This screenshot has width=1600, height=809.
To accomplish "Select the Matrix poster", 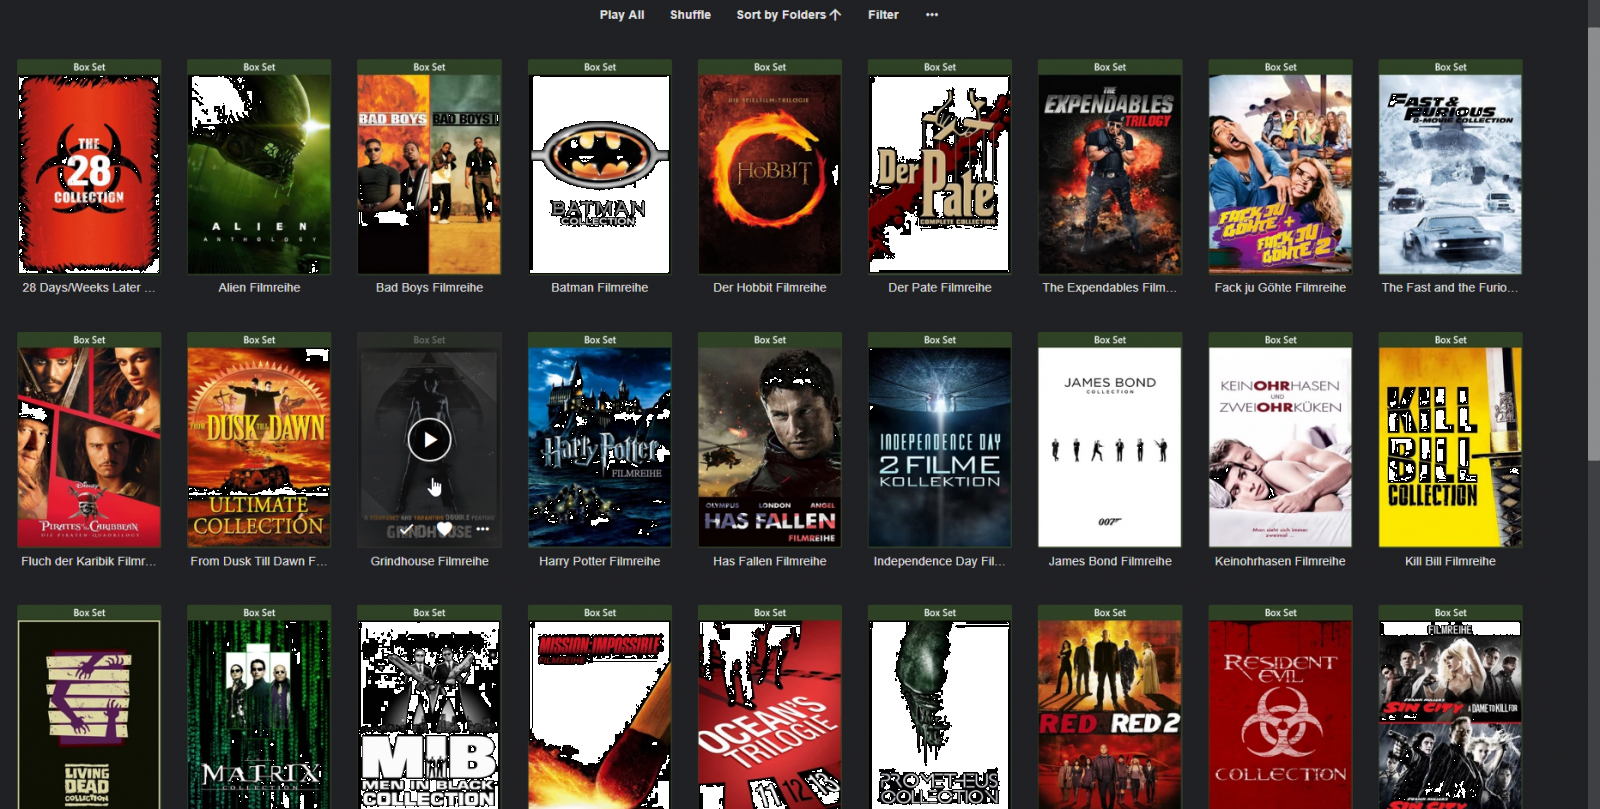I will point(259,714).
